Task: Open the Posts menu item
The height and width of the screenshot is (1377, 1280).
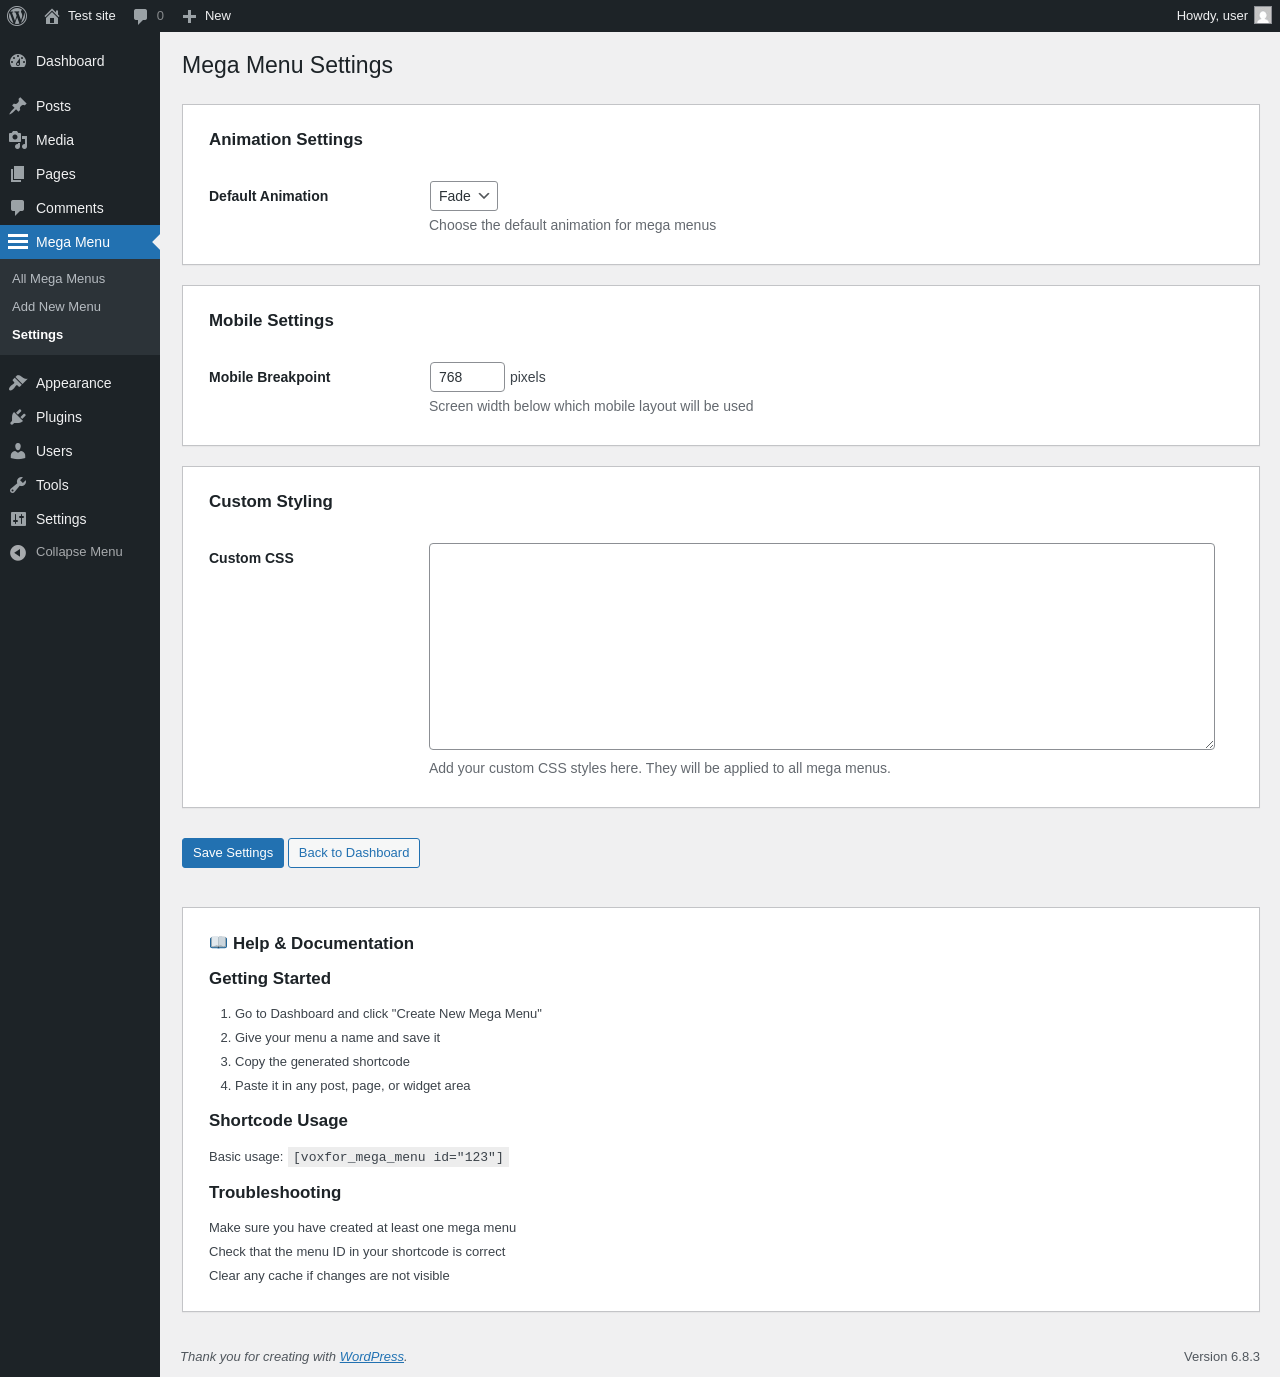Action: [x=80, y=106]
